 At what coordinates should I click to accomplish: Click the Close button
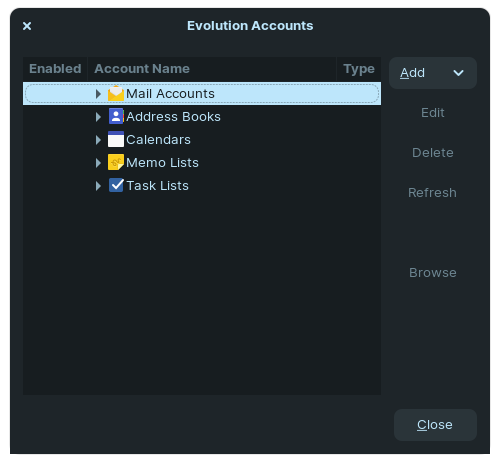[x=435, y=425]
